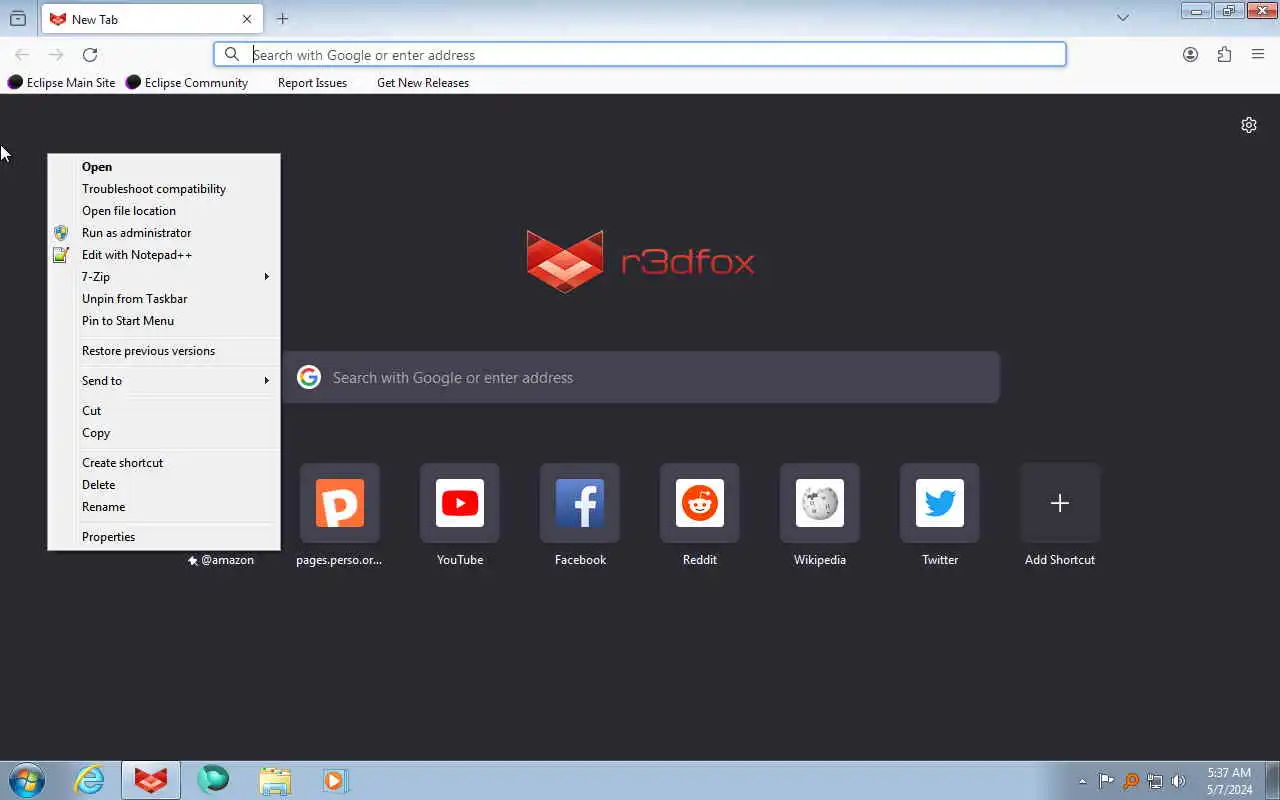The width and height of the screenshot is (1280, 800).
Task: Open the YouTube shortcut tile
Action: click(460, 503)
